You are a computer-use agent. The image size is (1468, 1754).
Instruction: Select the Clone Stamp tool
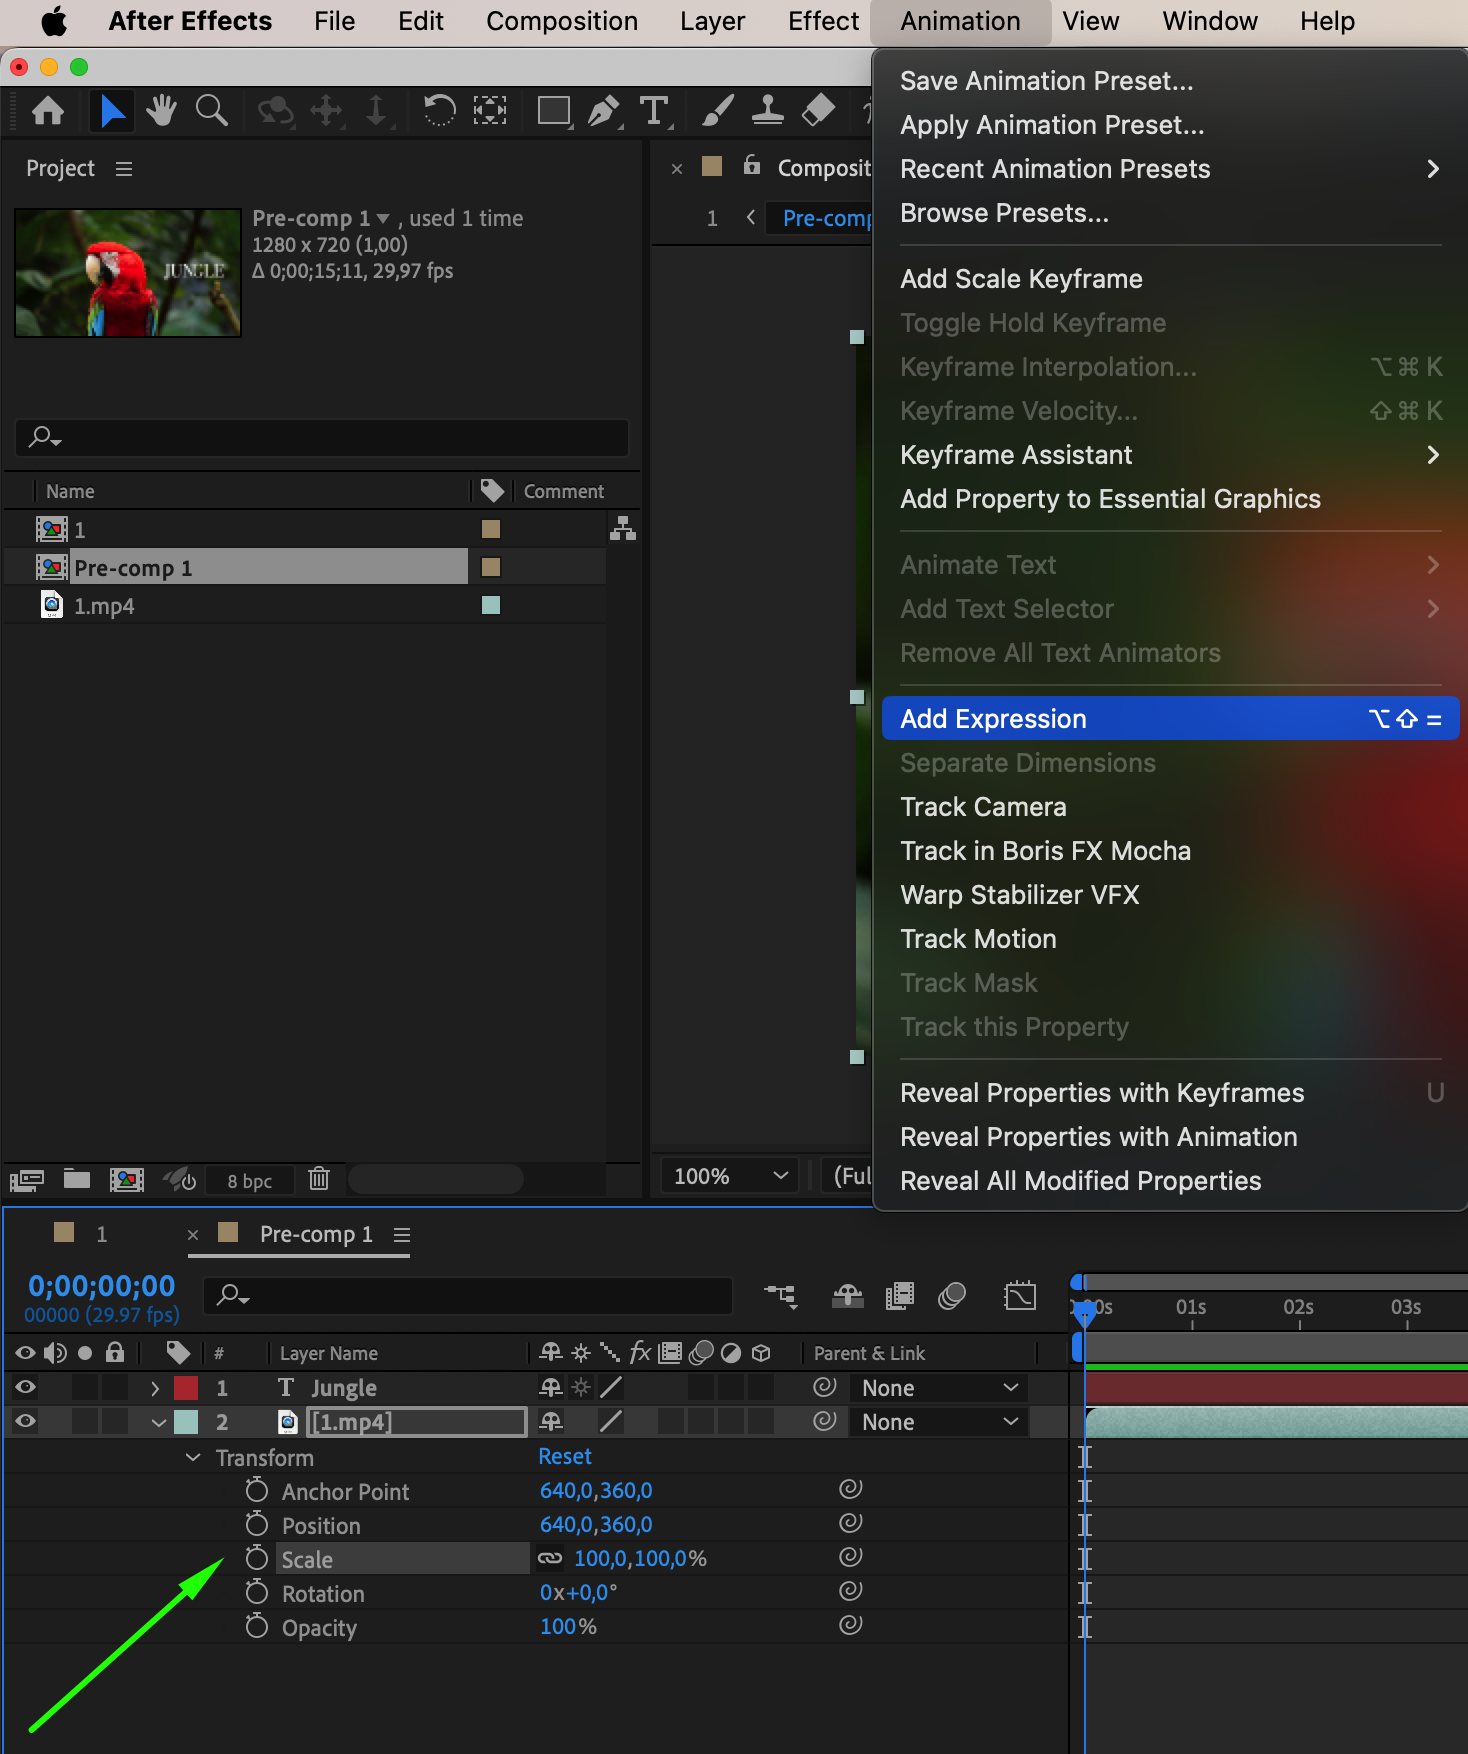click(x=767, y=111)
